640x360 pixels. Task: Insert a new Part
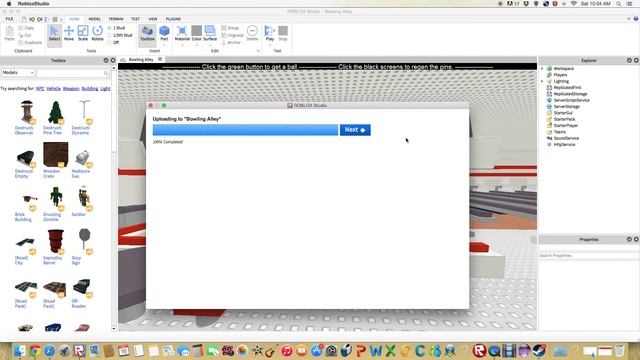164,33
